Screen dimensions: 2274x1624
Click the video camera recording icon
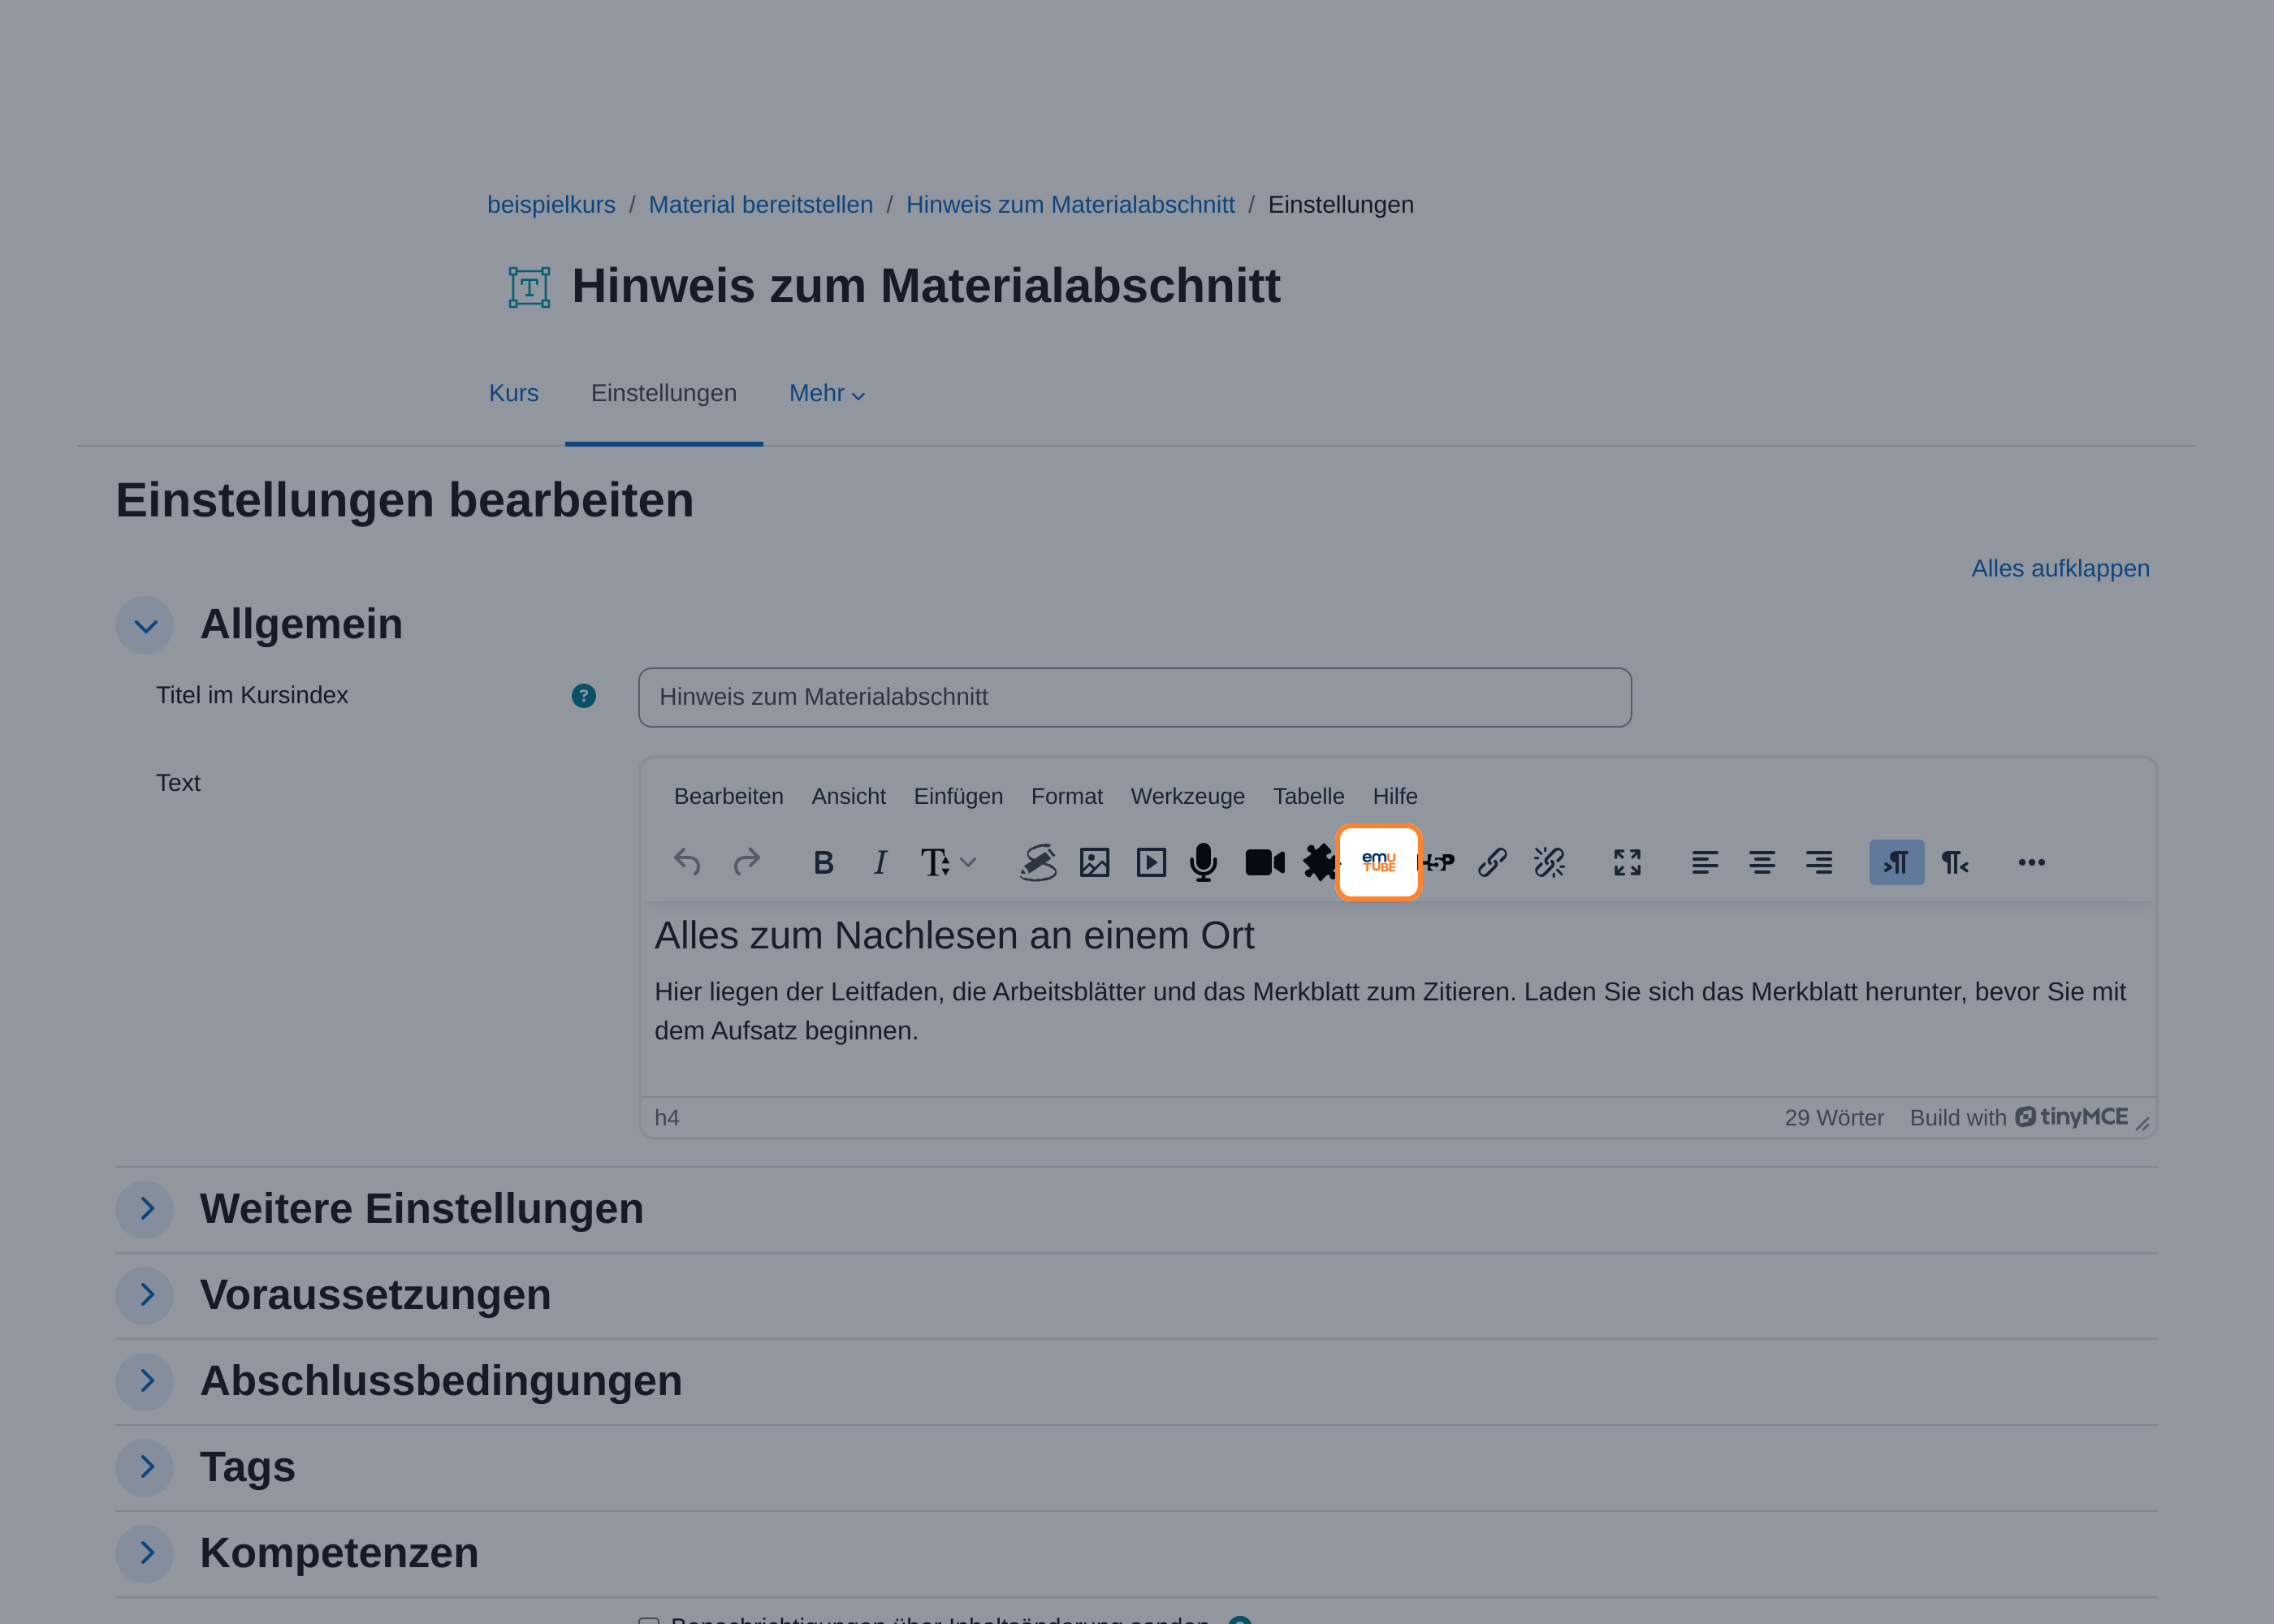[1265, 862]
